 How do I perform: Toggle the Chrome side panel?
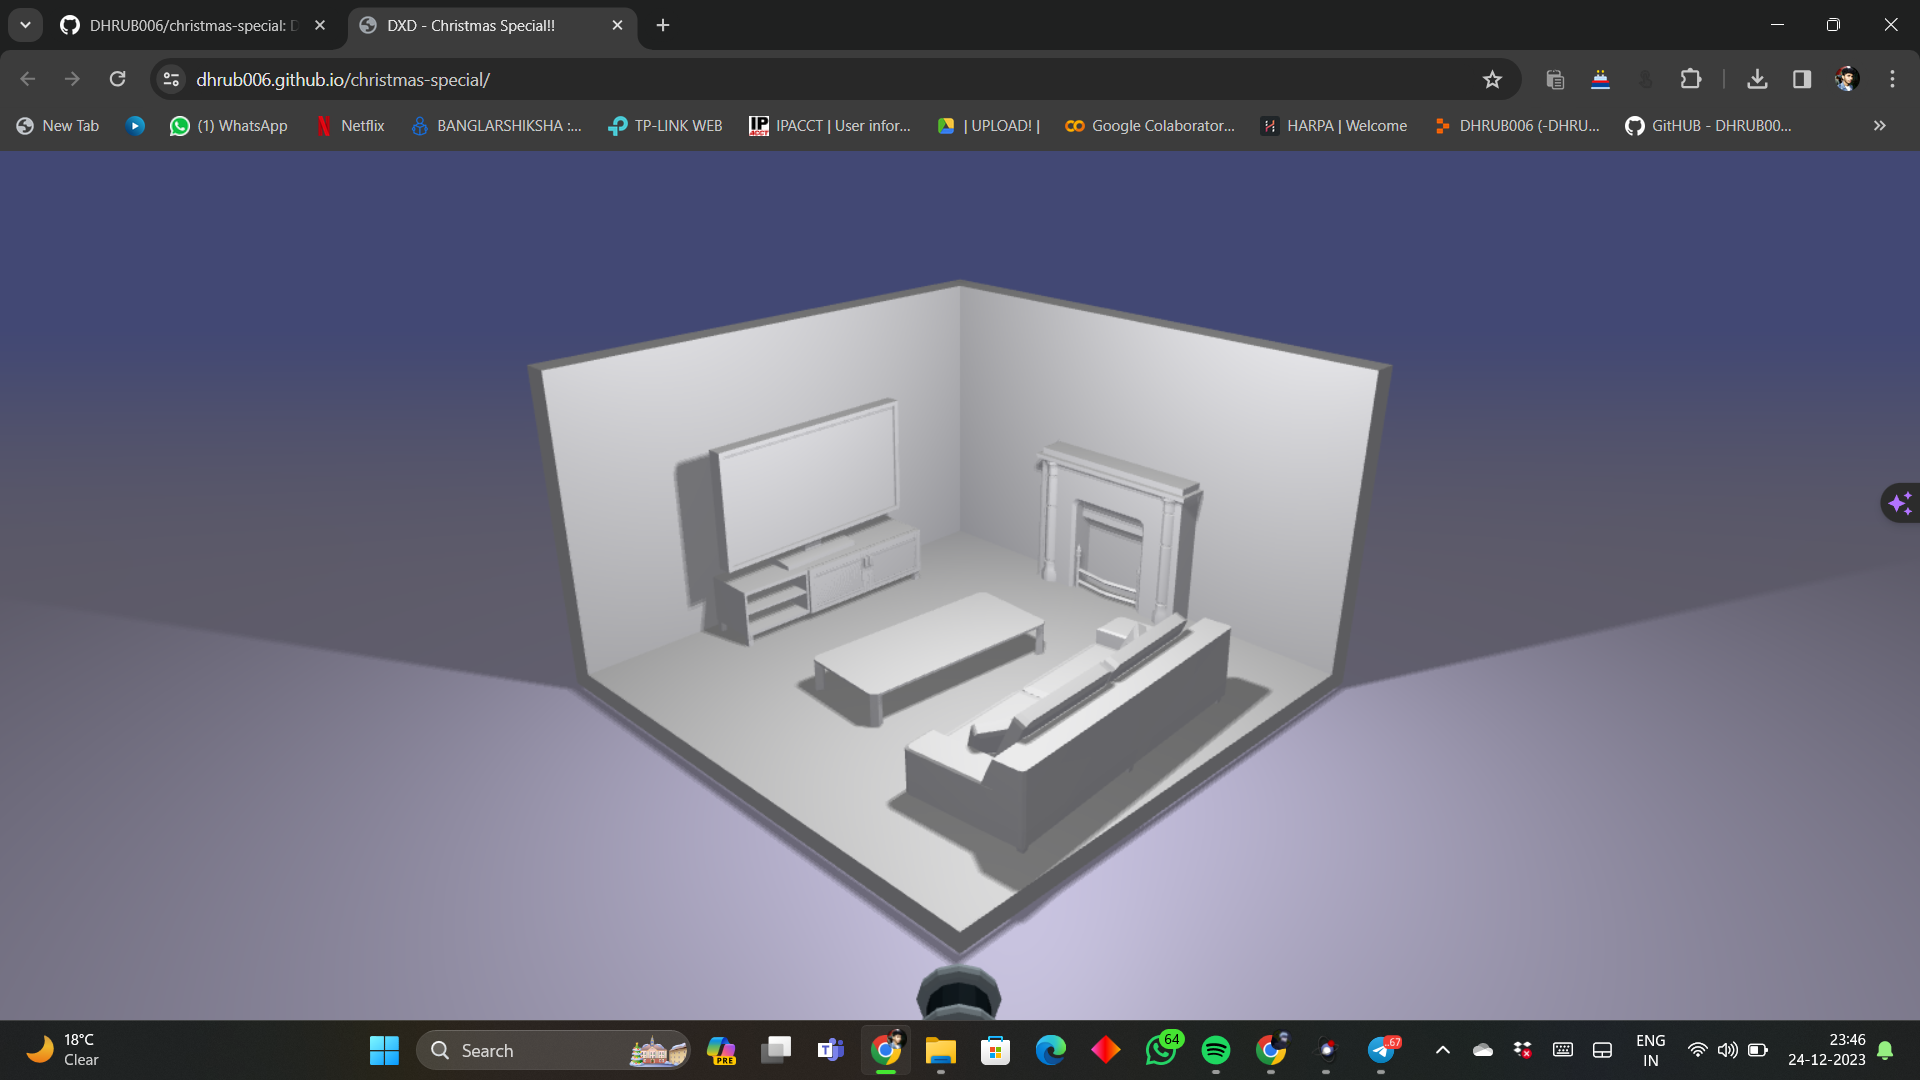tap(1802, 79)
